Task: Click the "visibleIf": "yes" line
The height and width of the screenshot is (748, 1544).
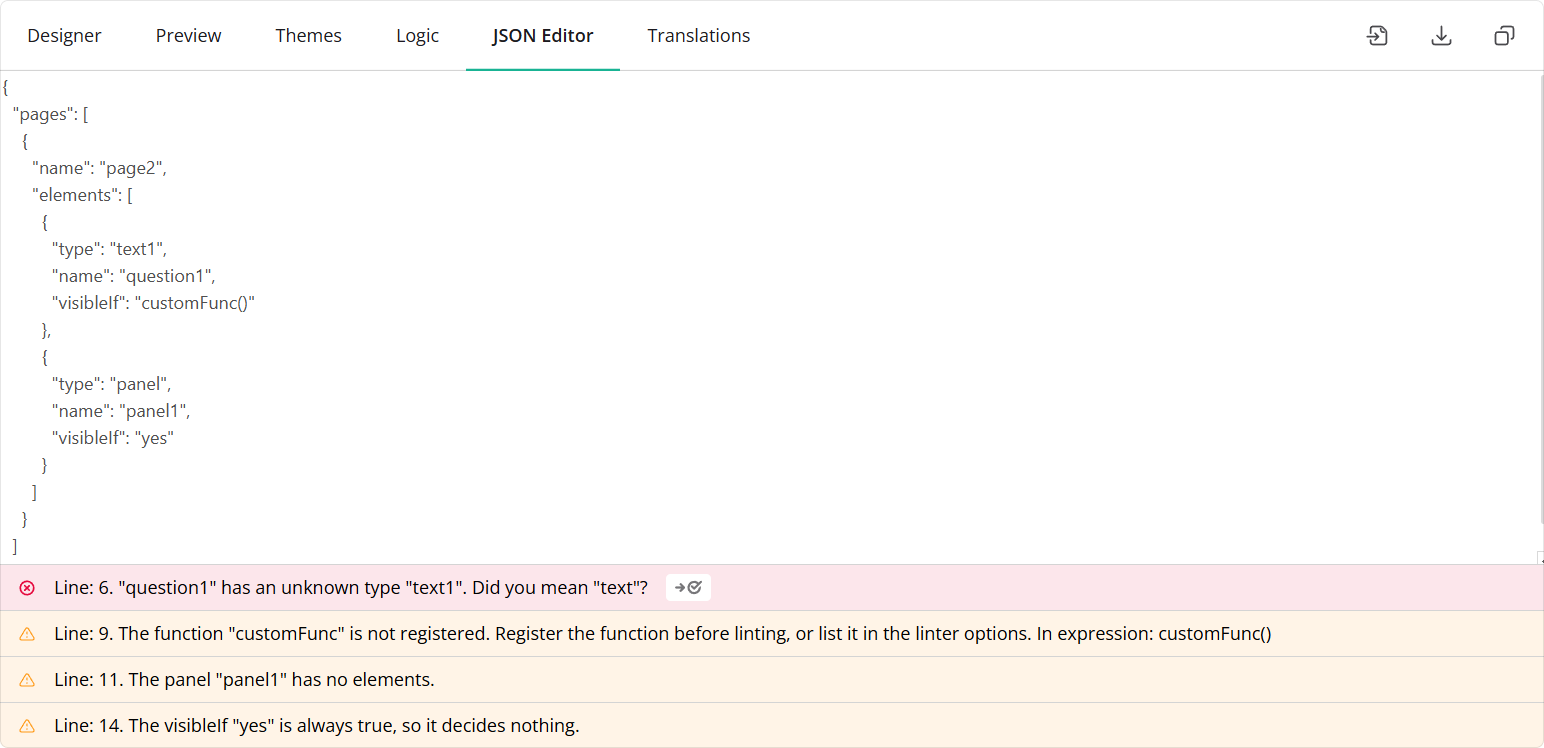Action: pos(113,438)
